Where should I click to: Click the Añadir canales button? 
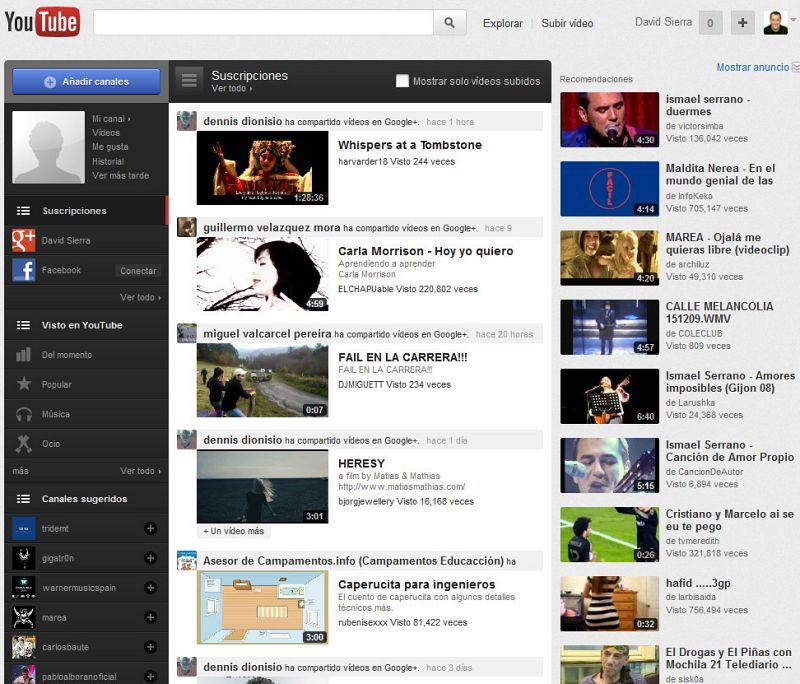(86, 82)
